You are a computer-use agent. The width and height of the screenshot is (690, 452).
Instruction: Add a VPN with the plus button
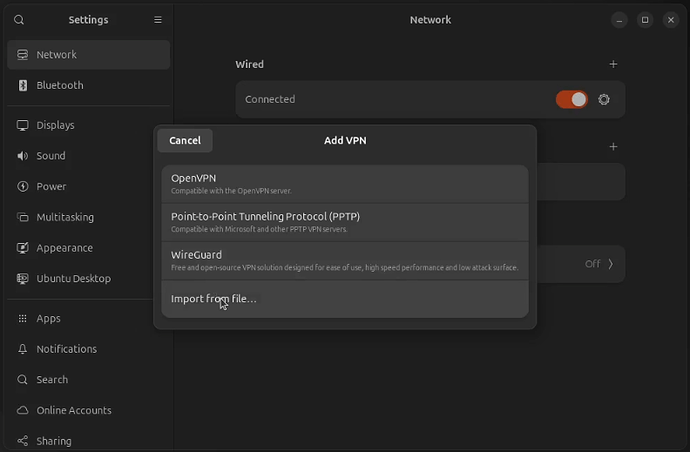tap(613, 146)
